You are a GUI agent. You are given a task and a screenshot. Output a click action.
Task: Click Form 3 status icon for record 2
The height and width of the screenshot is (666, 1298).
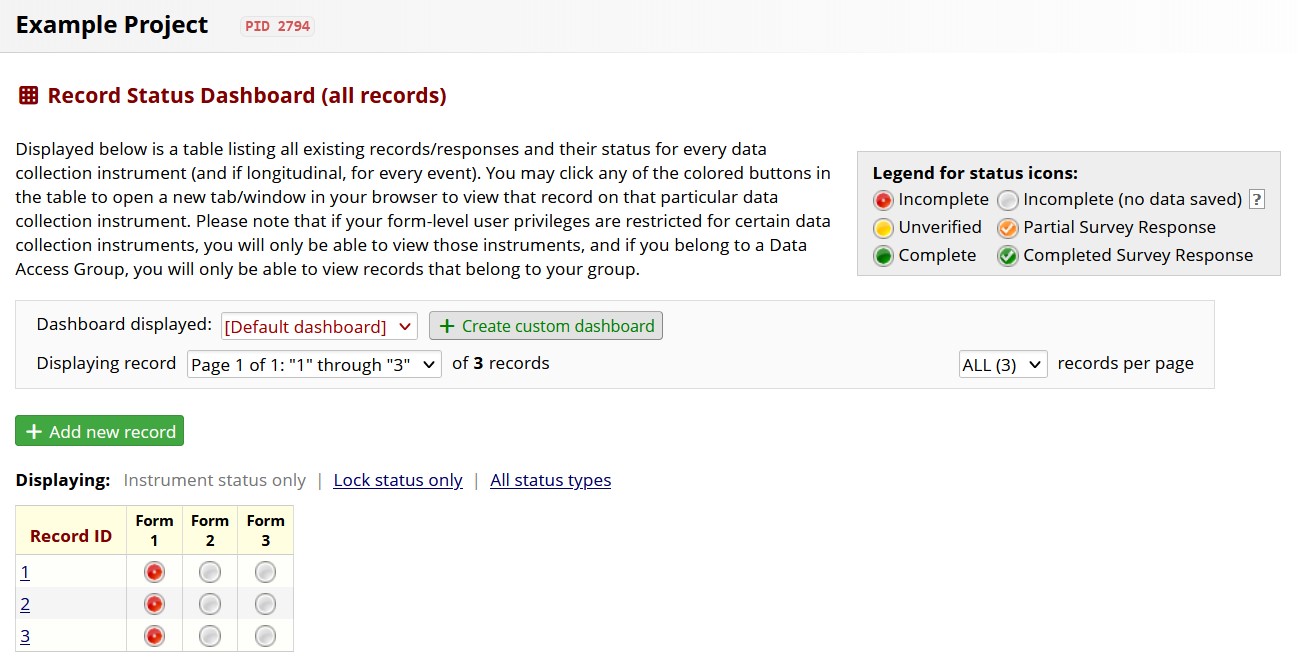tap(265, 604)
